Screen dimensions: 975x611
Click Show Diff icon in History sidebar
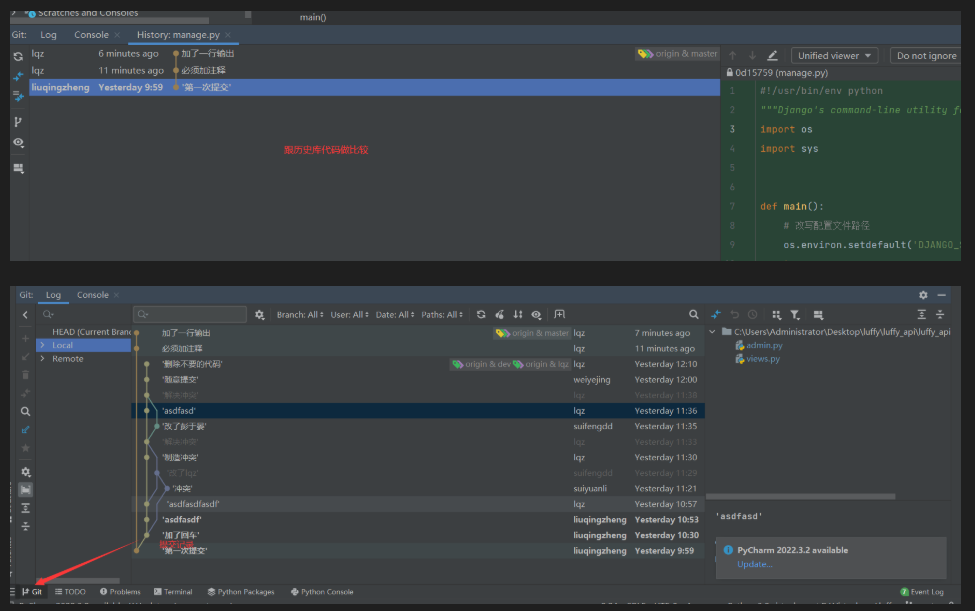pyautogui.click(x=18, y=76)
